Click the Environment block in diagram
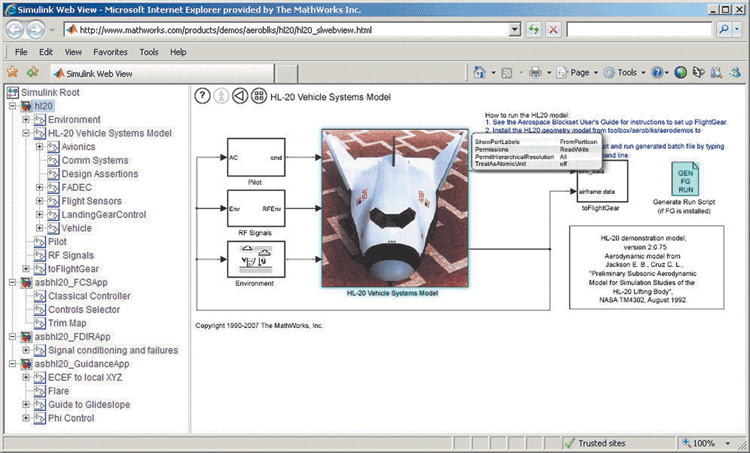Screen dimensions: 750x453 (x=256, y=259)
